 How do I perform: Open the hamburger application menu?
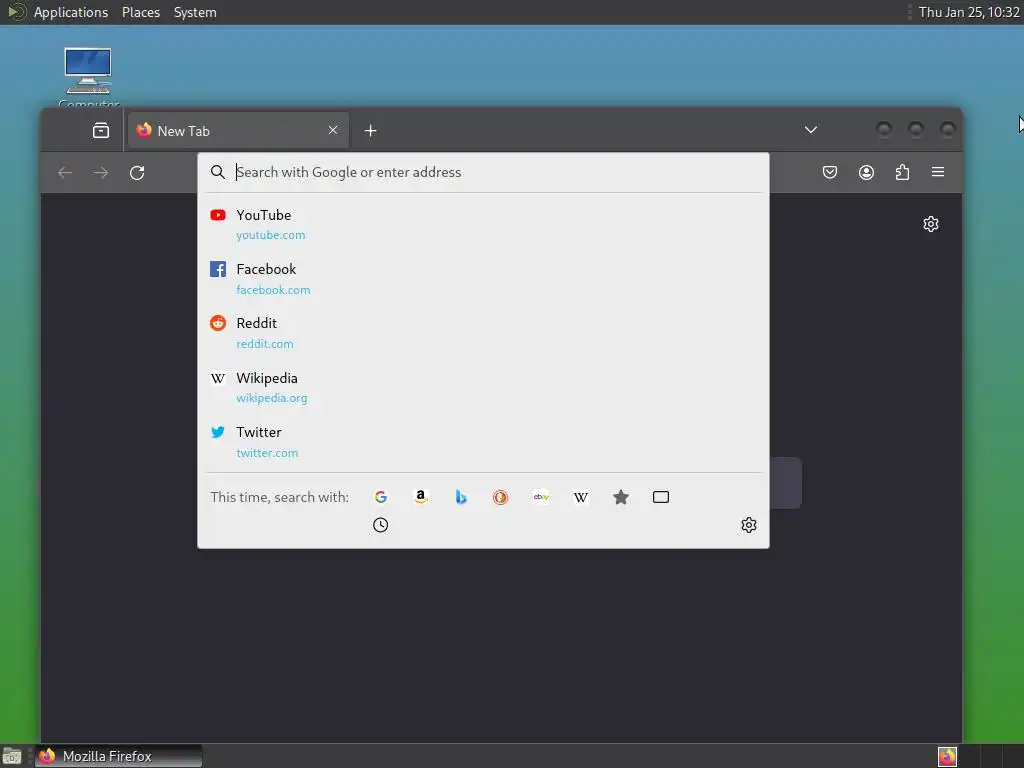point(938,172)
